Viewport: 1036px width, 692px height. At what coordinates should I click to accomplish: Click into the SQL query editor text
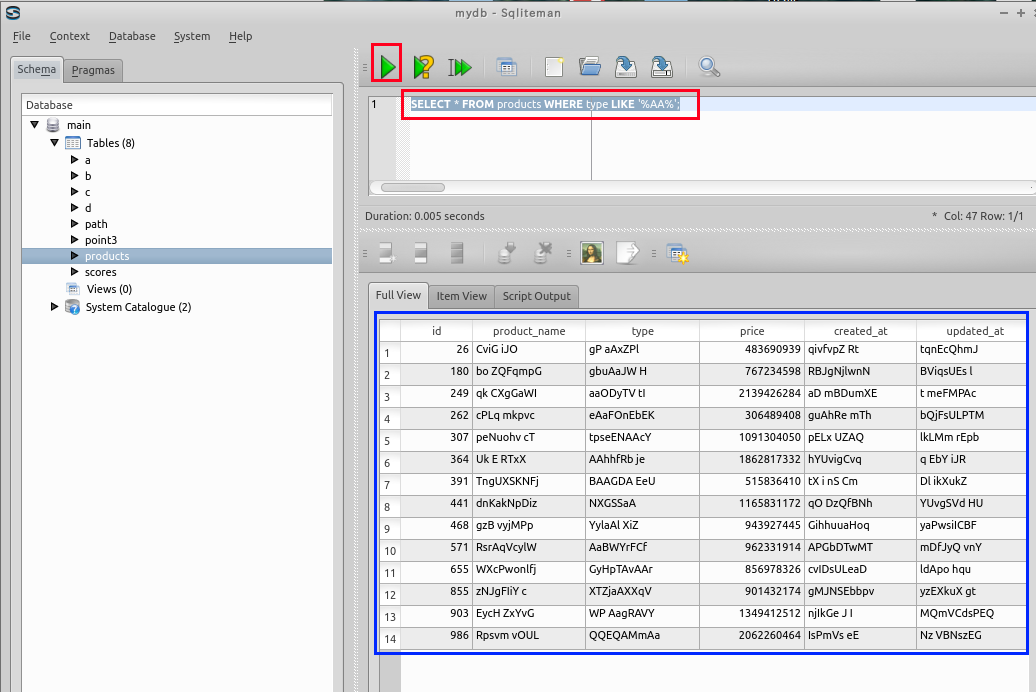(545, 104)
